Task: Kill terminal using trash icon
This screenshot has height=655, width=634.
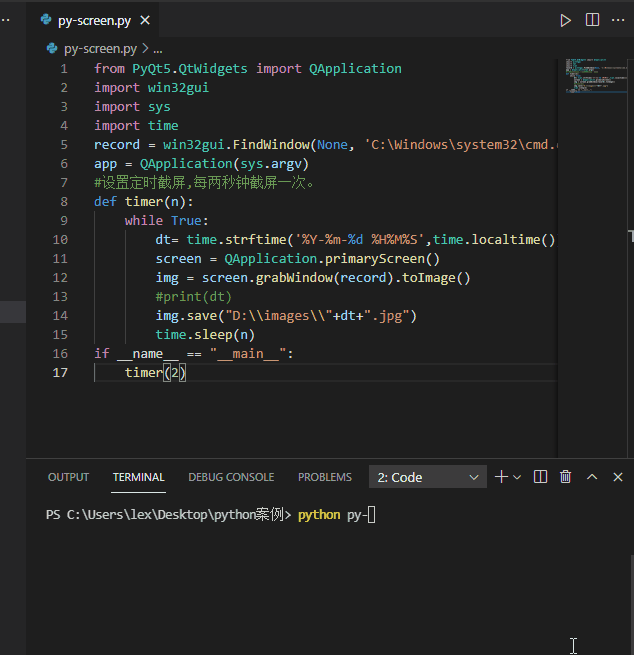Action: [566, 477]
